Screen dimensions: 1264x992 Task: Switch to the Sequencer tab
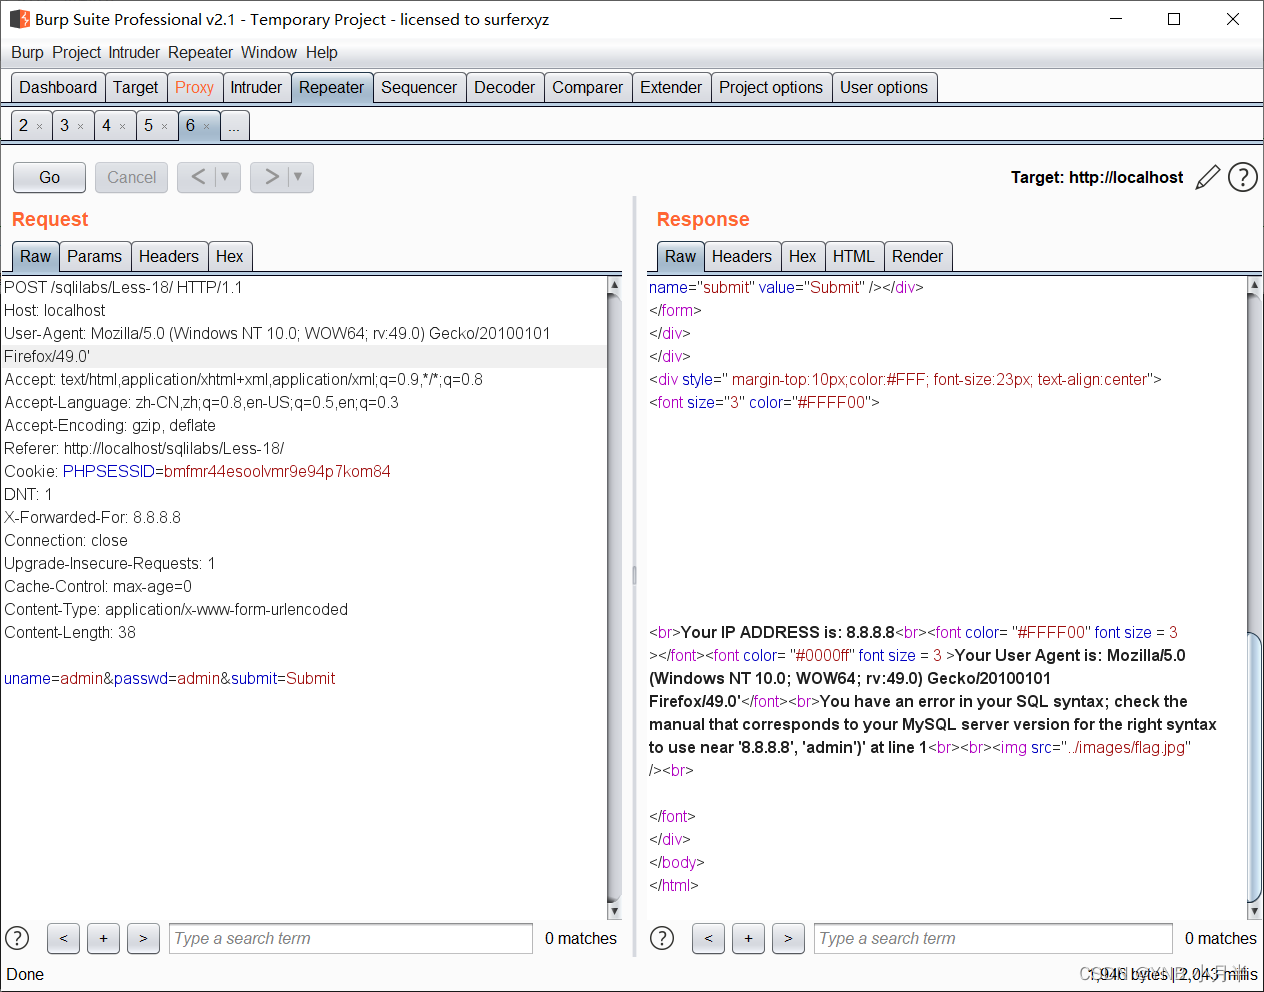click(x=419, y=87)
